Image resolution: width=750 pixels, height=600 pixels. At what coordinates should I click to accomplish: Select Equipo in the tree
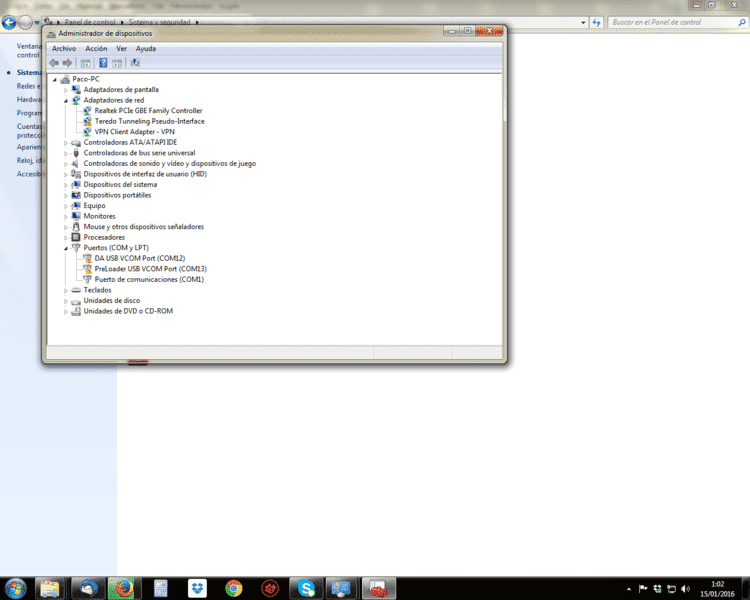(94, 206)
